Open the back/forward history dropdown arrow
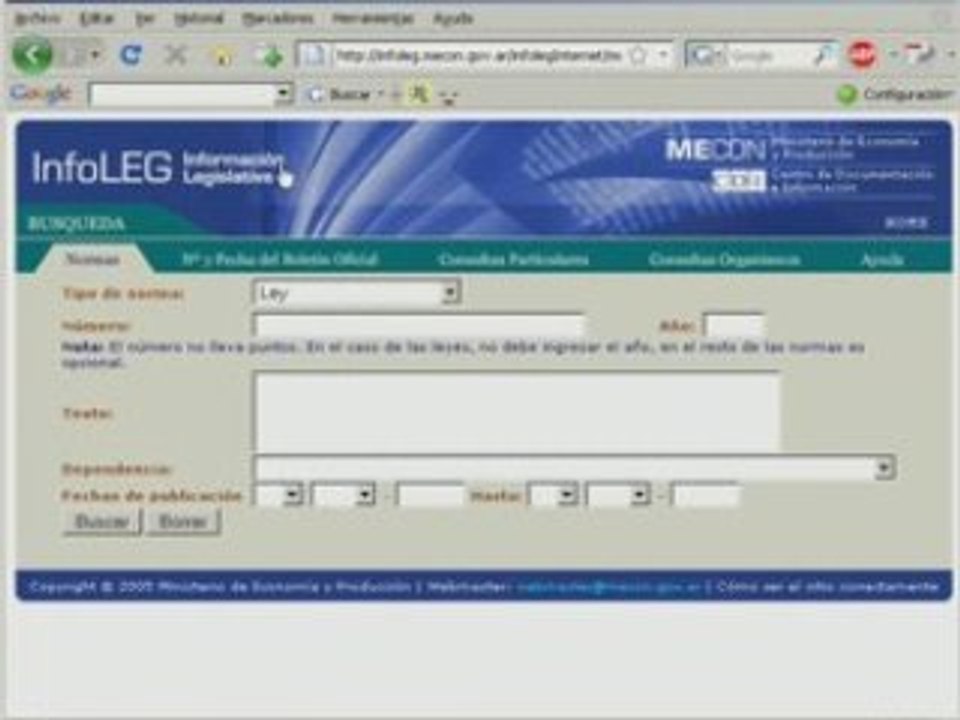 [96, 55]
